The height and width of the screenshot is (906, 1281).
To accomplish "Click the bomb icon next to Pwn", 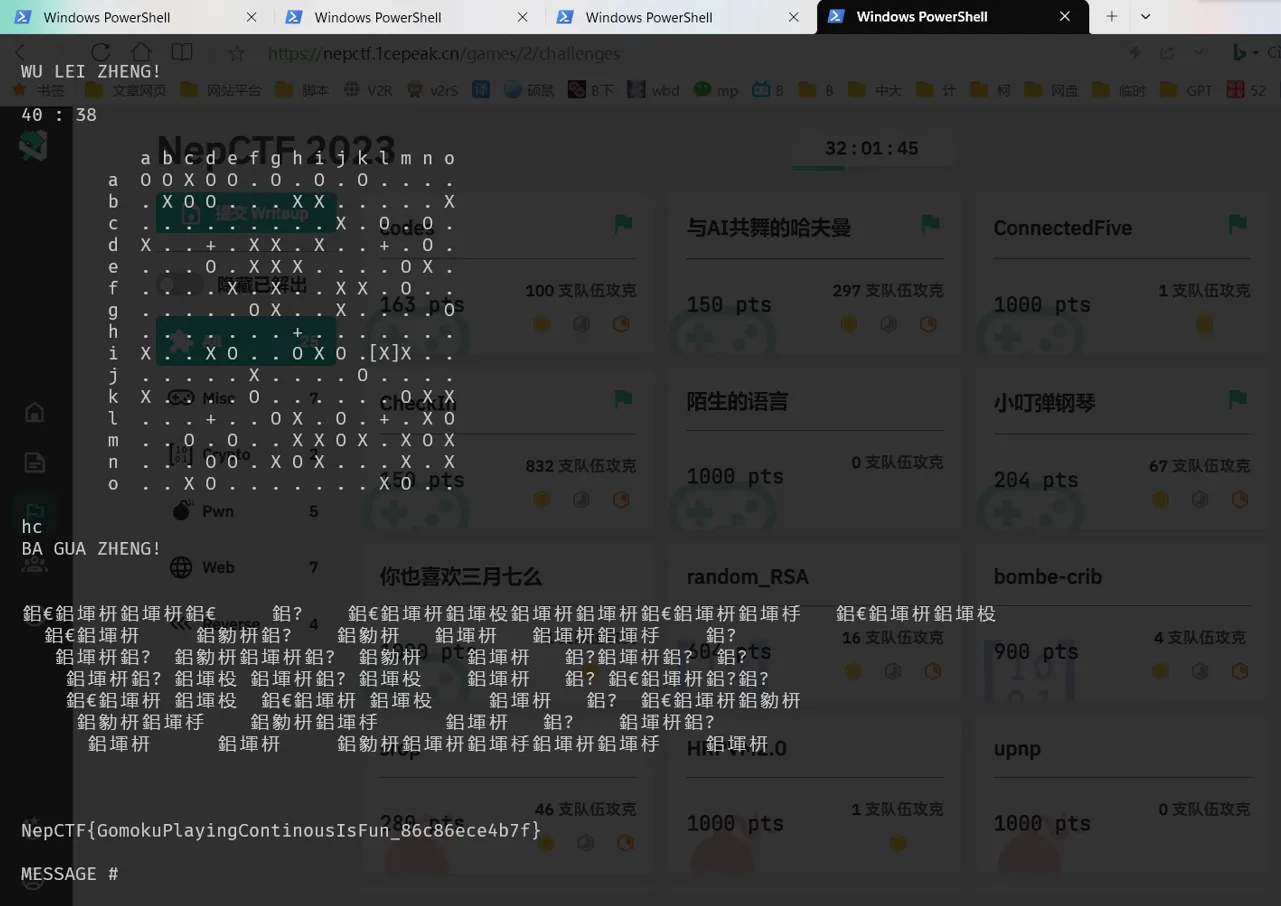I will coord(181,511).
